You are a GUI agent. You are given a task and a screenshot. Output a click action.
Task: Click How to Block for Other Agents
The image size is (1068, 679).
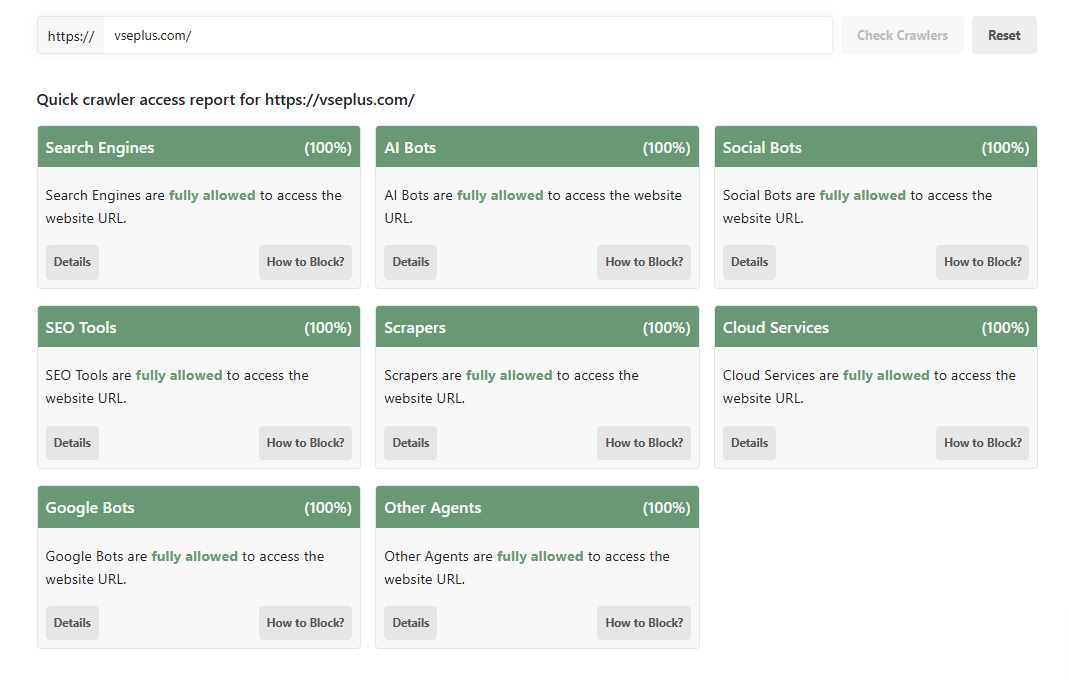[x=644, y=623]
